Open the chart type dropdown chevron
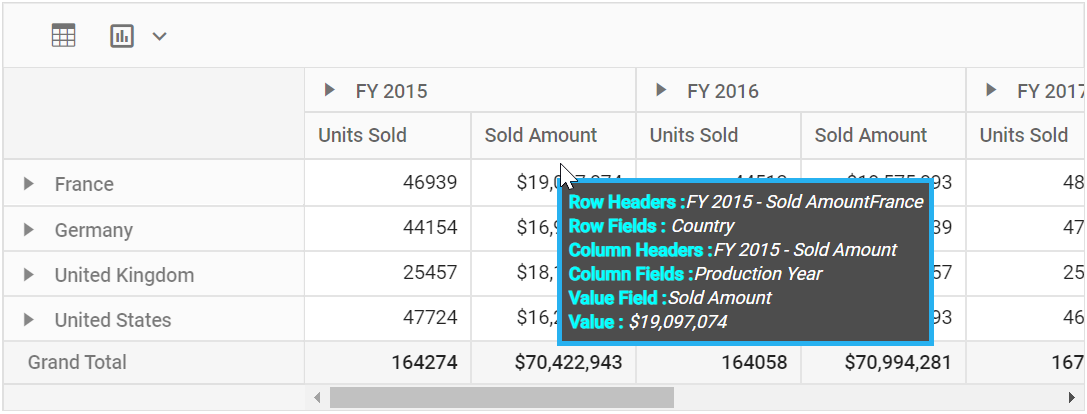Screen dimensions: 1087x414 pyautogui.click(x=159, y=36)
